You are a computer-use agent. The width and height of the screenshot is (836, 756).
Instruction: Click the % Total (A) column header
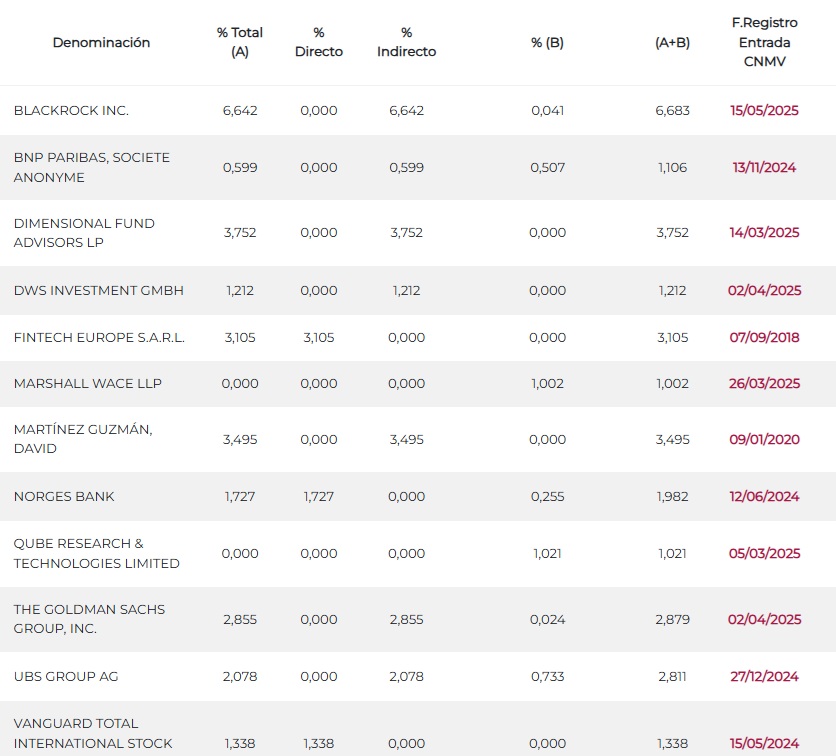click(x=240, y=42)
